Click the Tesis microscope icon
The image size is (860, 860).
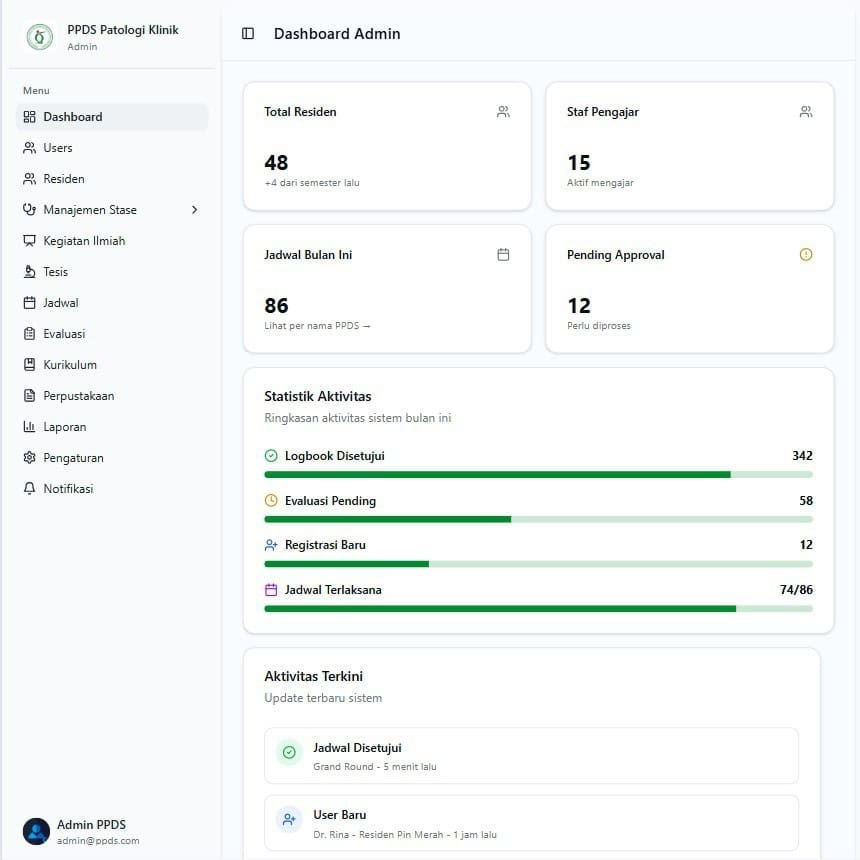pyautogui.click(x=30, y=271)
